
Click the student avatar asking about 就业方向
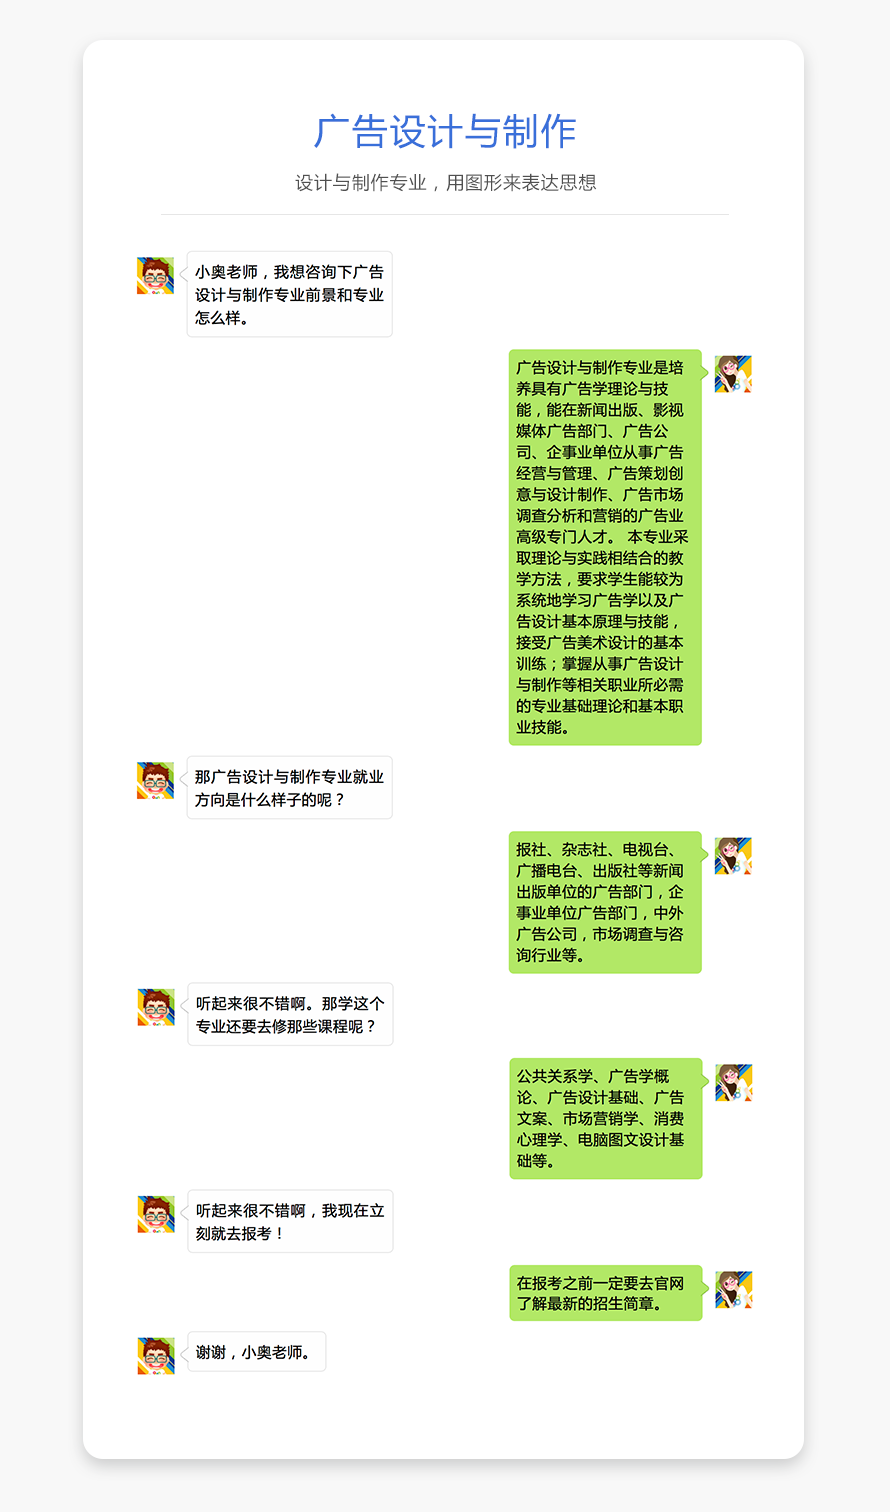[x=155, y=780]
